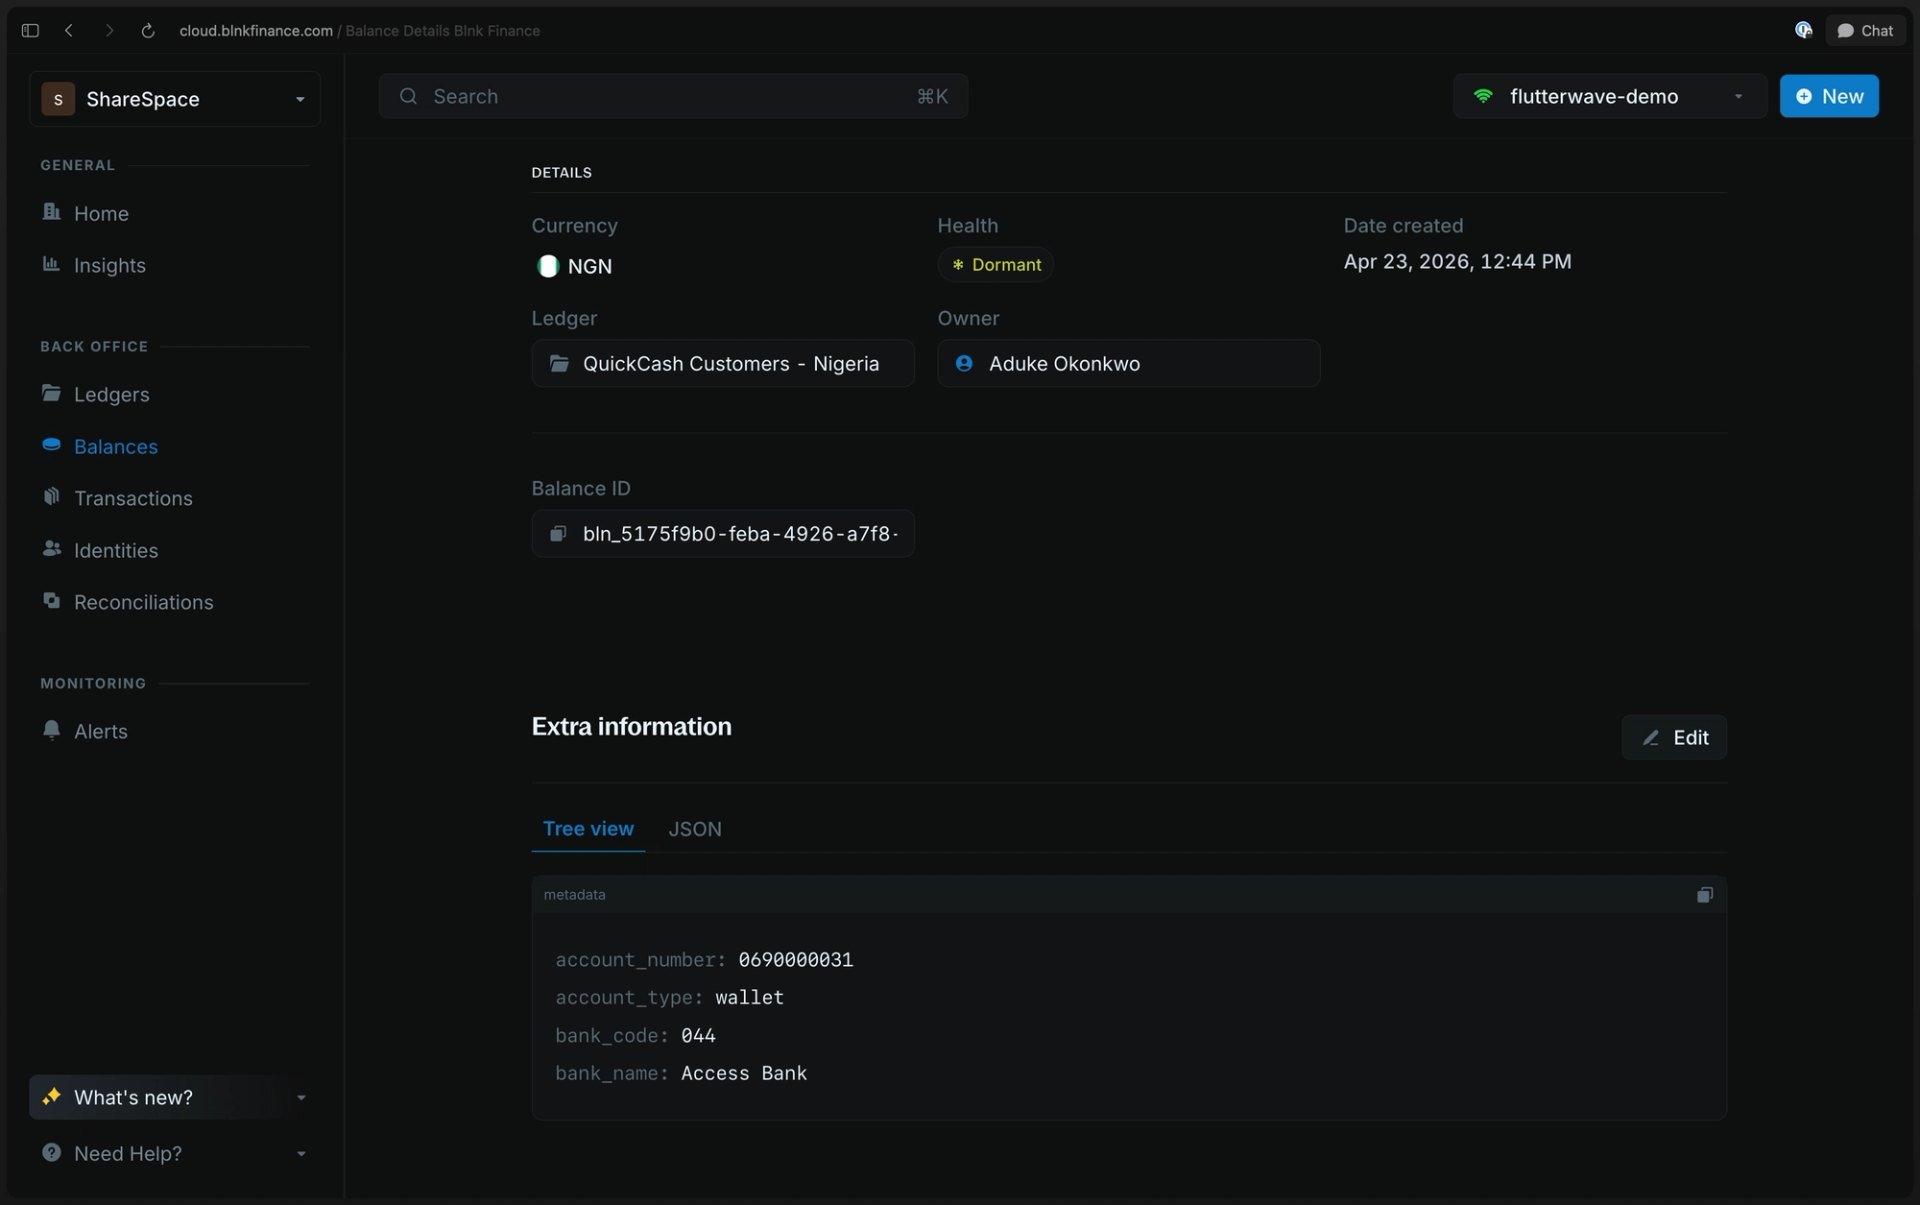1920x1205 pixels.
Task: Open the owner Aduke Okonkwo link
Action: [x=1129, y=363]
